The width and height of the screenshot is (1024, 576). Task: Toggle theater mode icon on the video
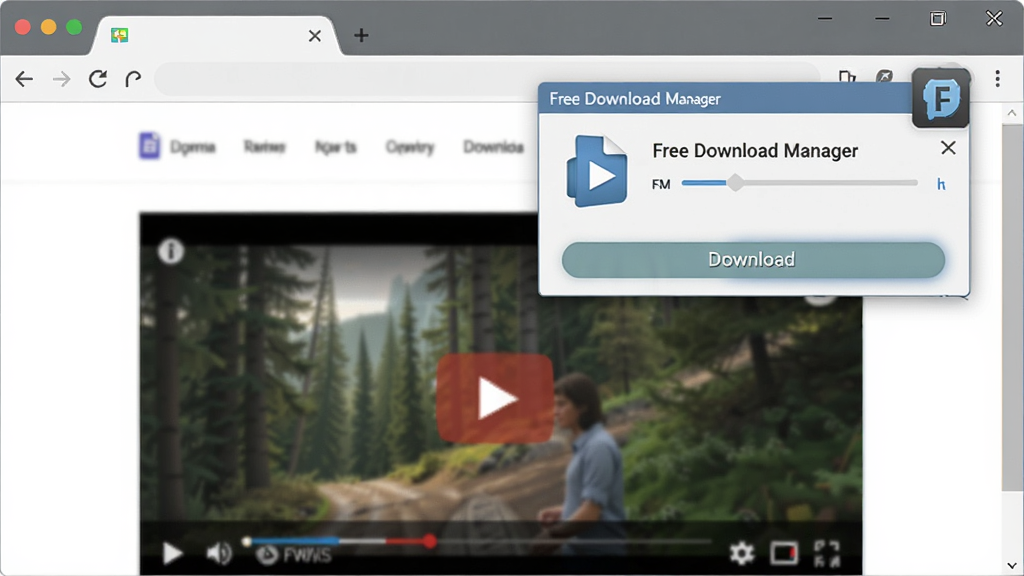[784, 553]
